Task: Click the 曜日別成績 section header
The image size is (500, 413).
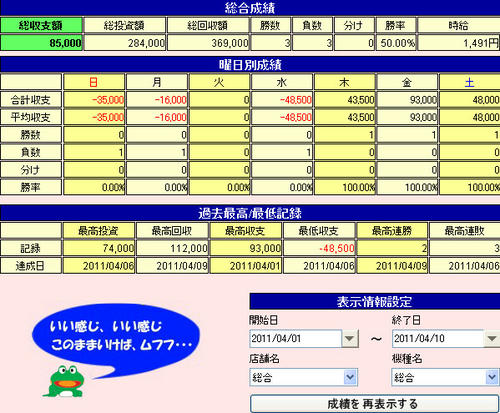Action: tap(250, 64)
